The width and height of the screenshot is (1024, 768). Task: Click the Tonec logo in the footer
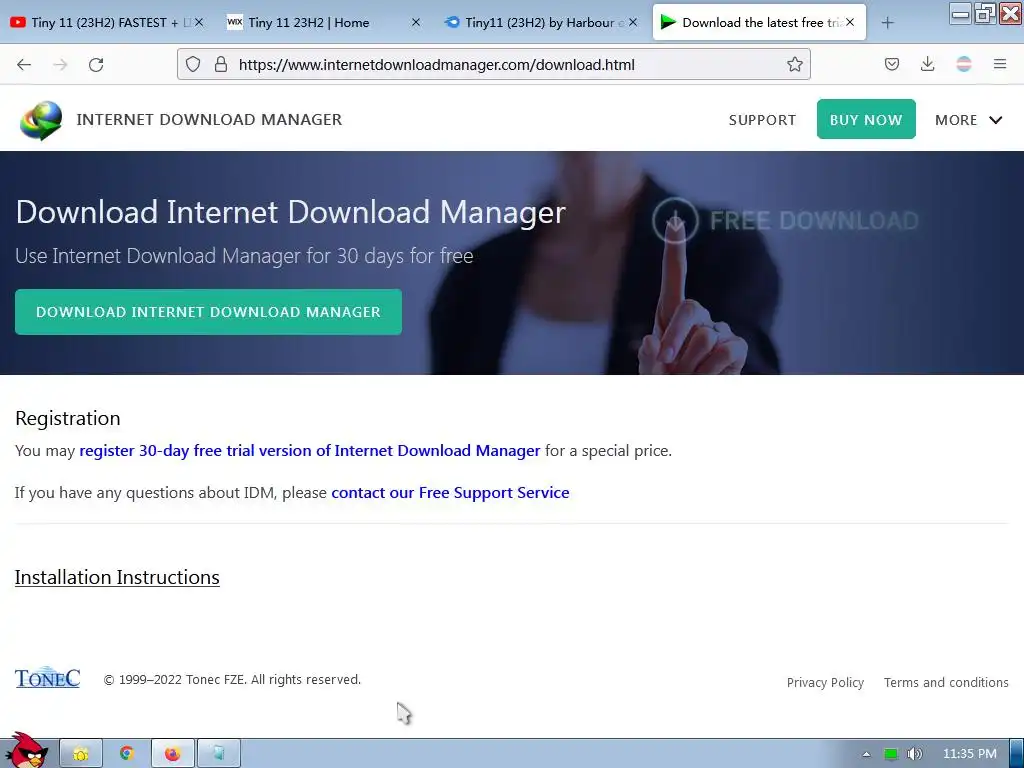tap(48, 678)
